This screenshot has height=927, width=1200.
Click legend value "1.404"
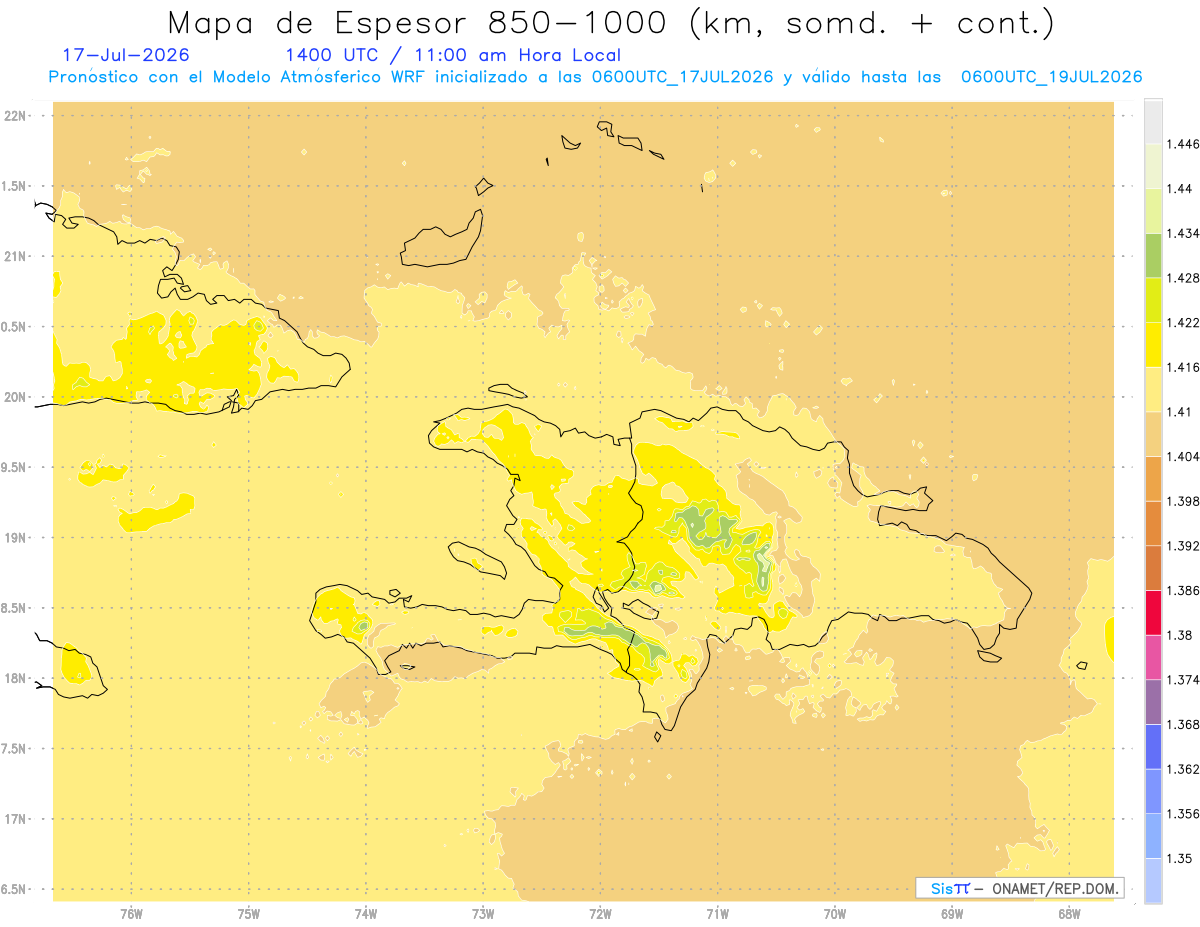pyautogui.click(x=1183, y=456)
